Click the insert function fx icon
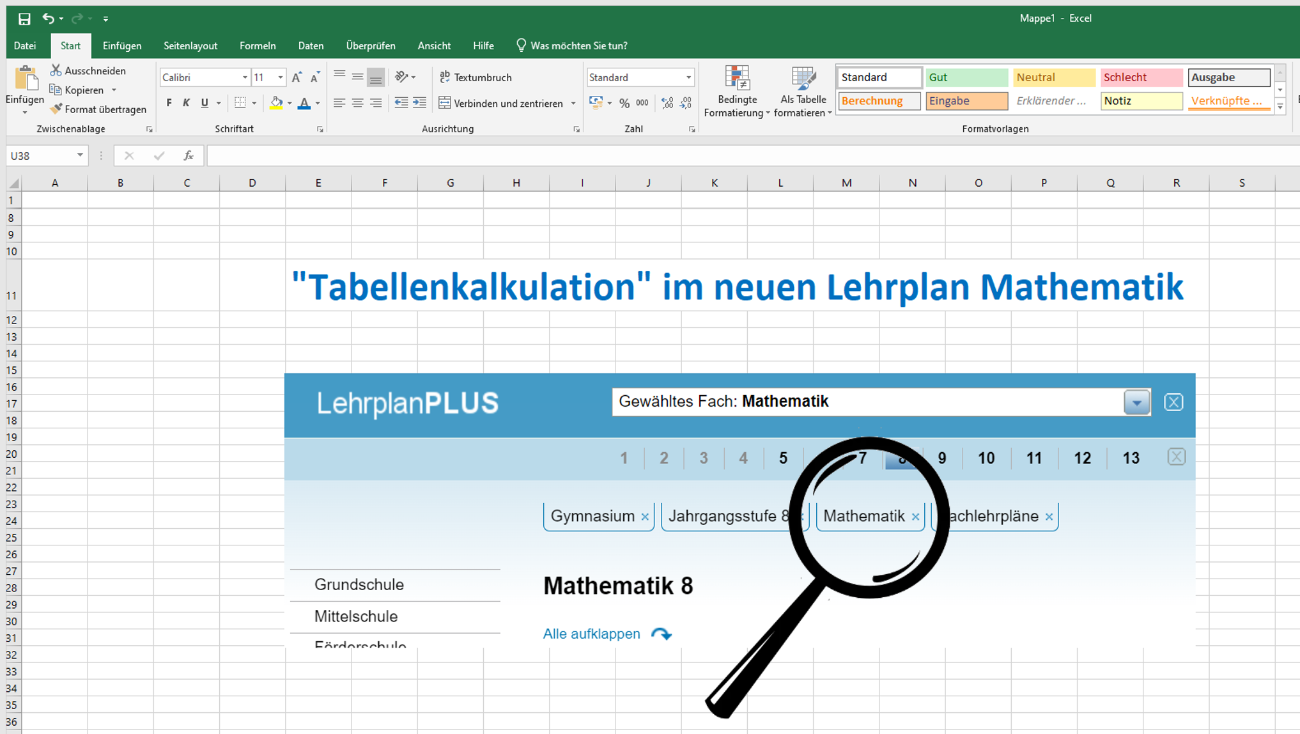Screen dimensions: 1300x734 188,156
